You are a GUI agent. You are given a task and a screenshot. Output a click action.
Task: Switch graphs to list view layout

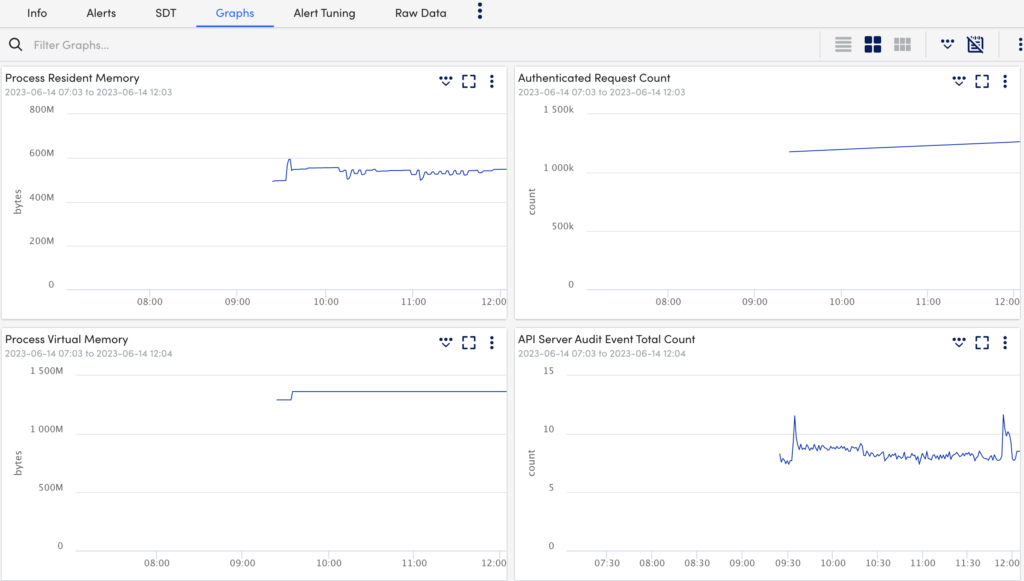[x=842, y=44]
